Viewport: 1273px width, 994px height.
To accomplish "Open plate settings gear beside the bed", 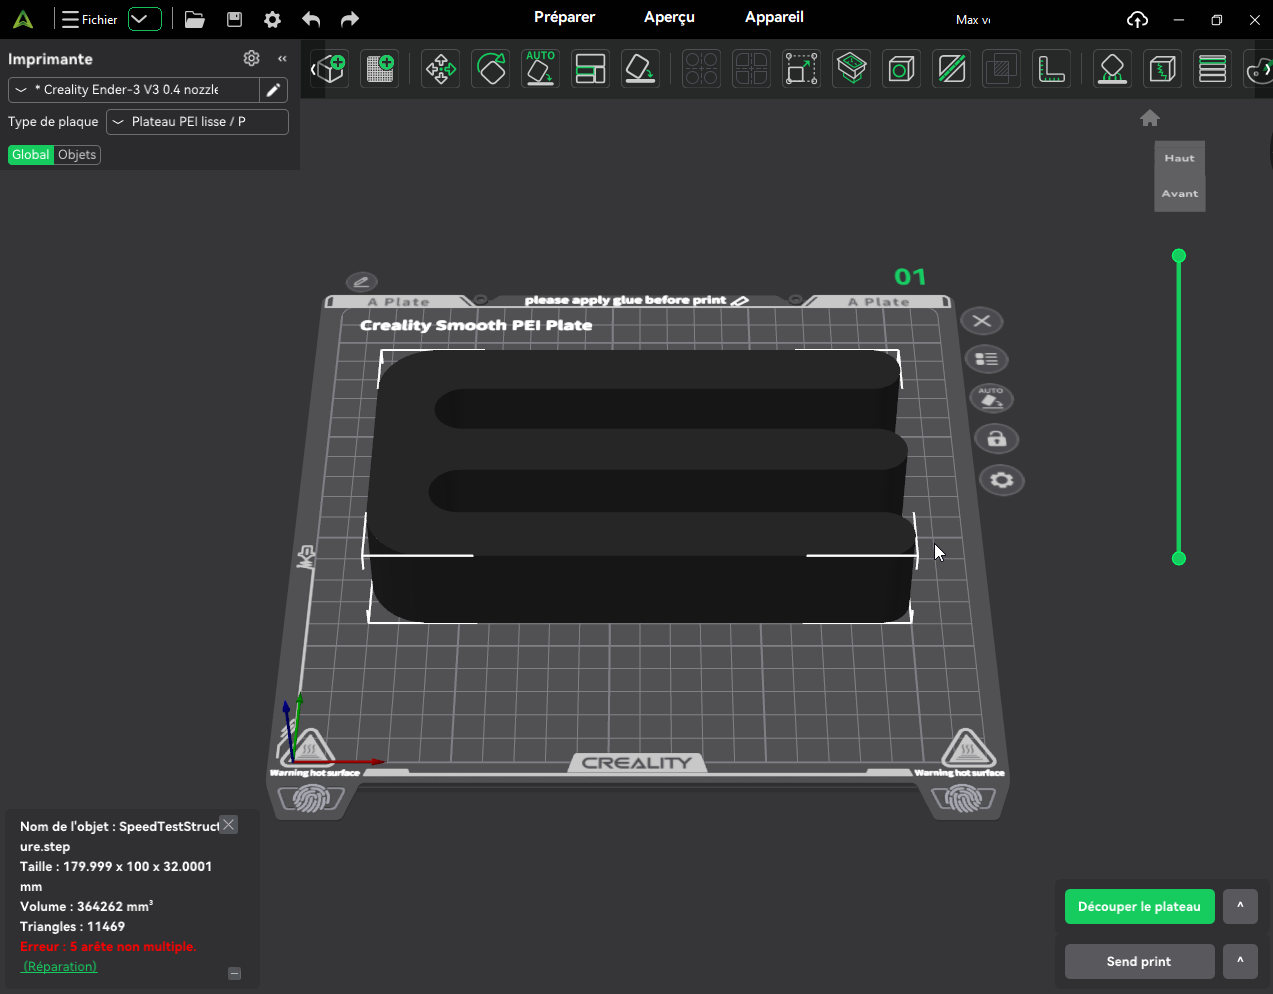I will coord(1001,480).
